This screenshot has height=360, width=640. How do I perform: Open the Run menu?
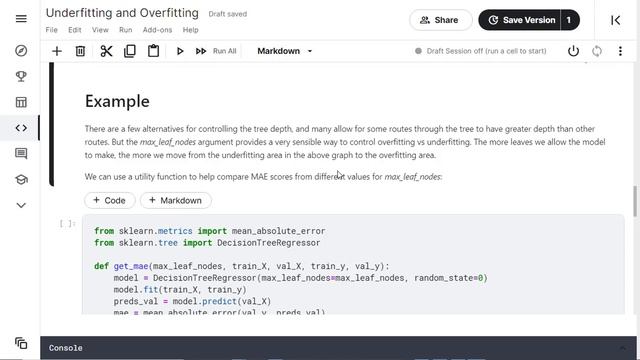(126, 30)
